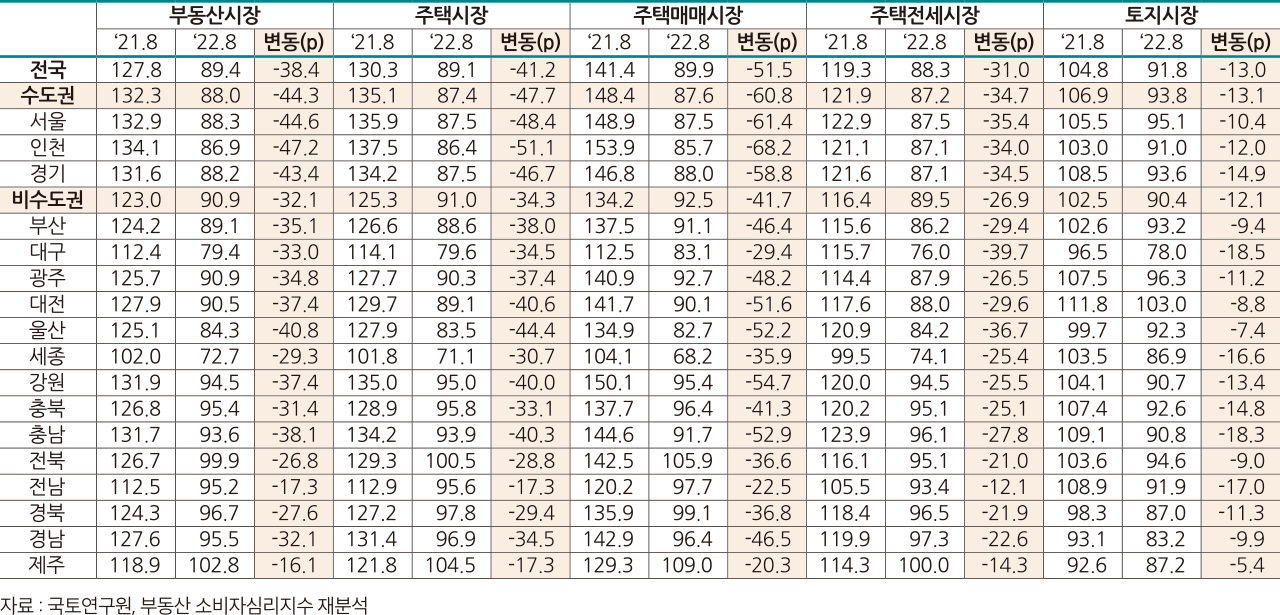Viewport: 1280px width, 615px height.
Task: Select the 인천 row label
Action: pyautogui.click(x=48, y=148)
